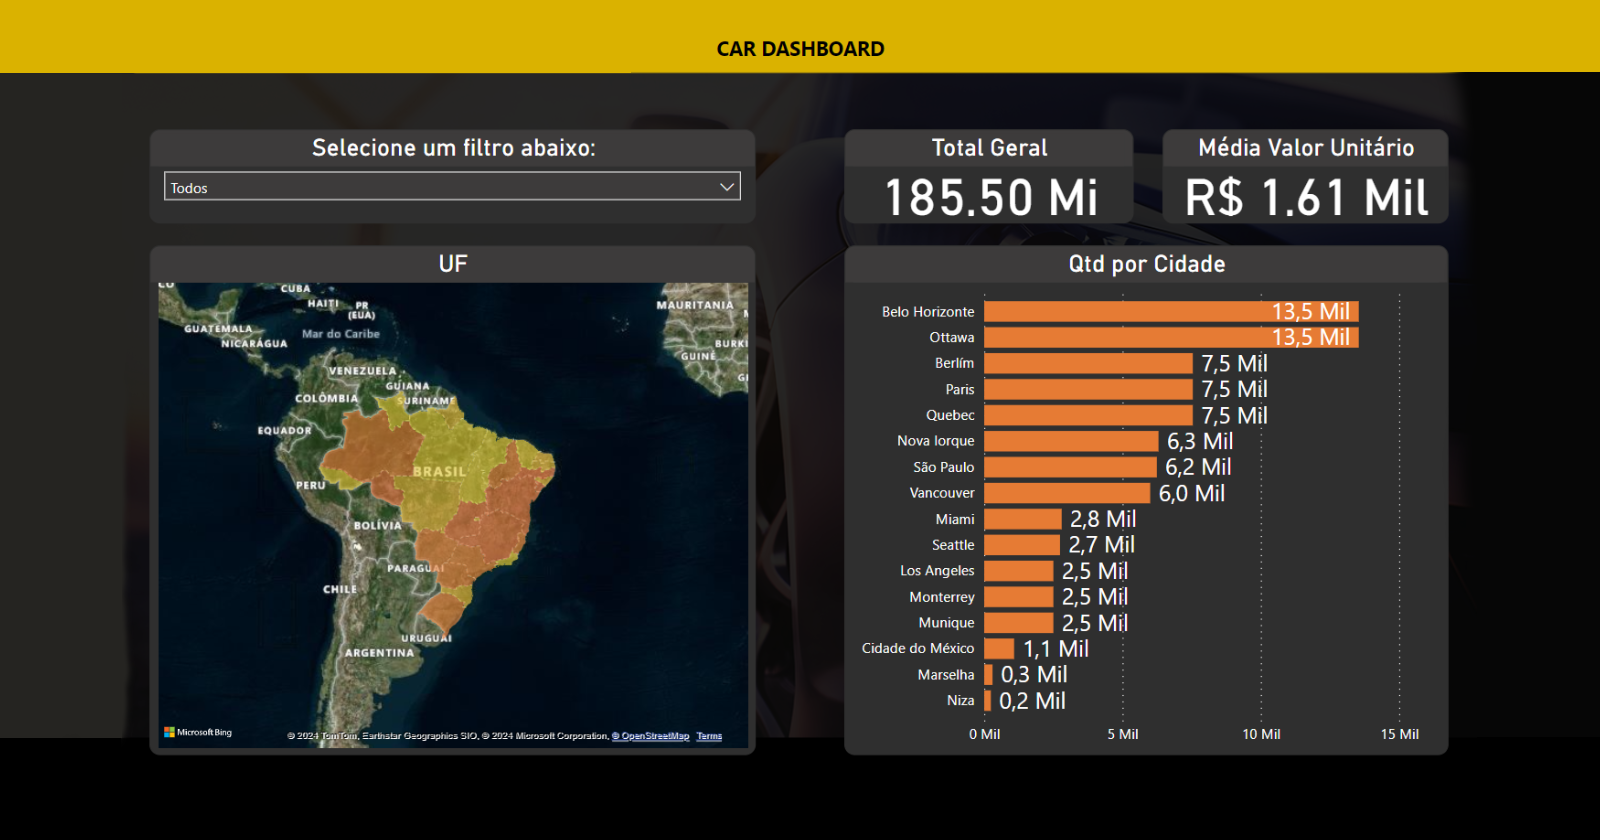
Task: Select the Miami bar
Action: (1023, 520)
